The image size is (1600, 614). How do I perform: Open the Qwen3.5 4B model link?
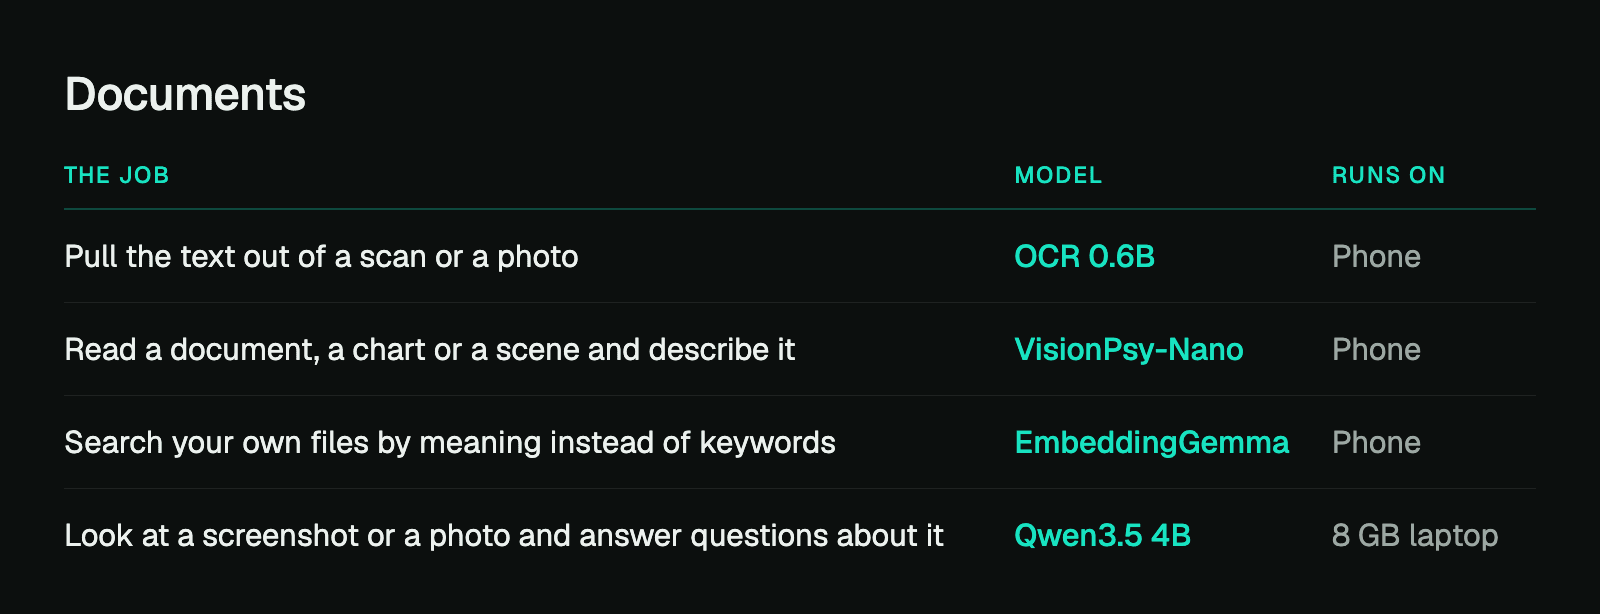coord(1102,535)
